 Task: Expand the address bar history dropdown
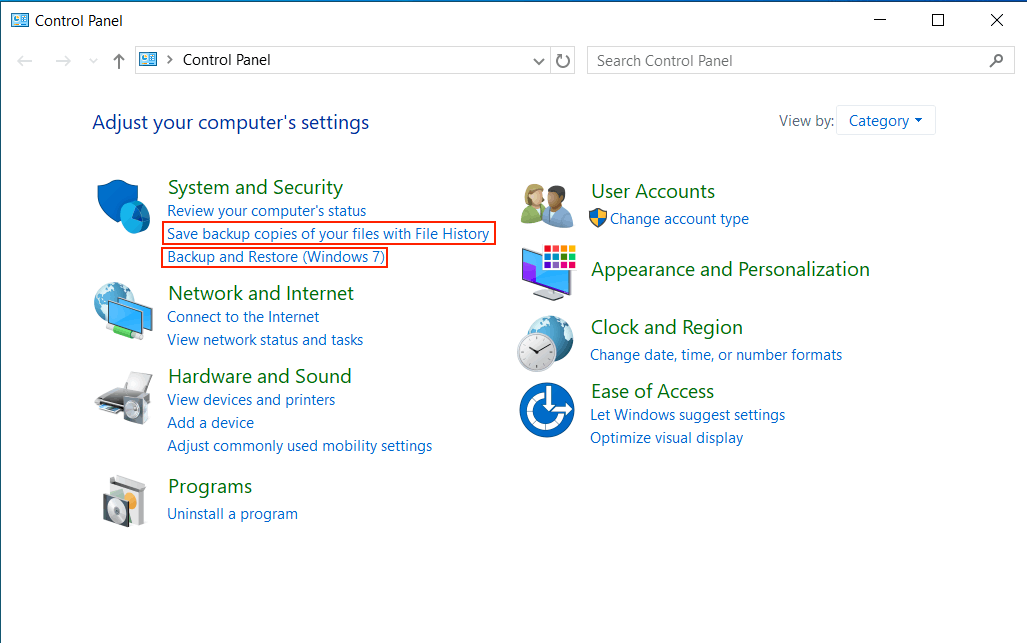pyautogui.click(x=538, y=61)
